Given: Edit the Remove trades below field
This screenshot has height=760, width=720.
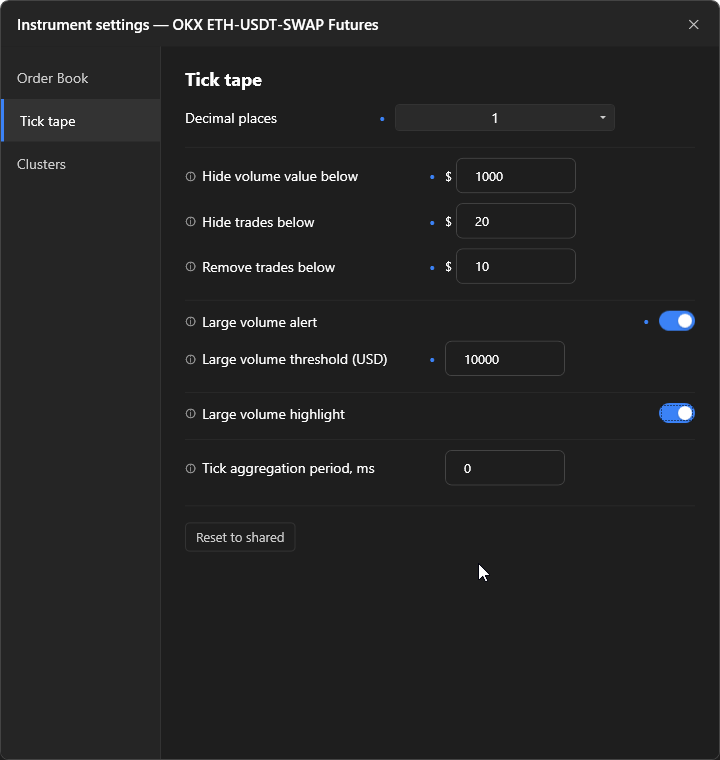Looking at the screenshot, I should click(516, 267).
